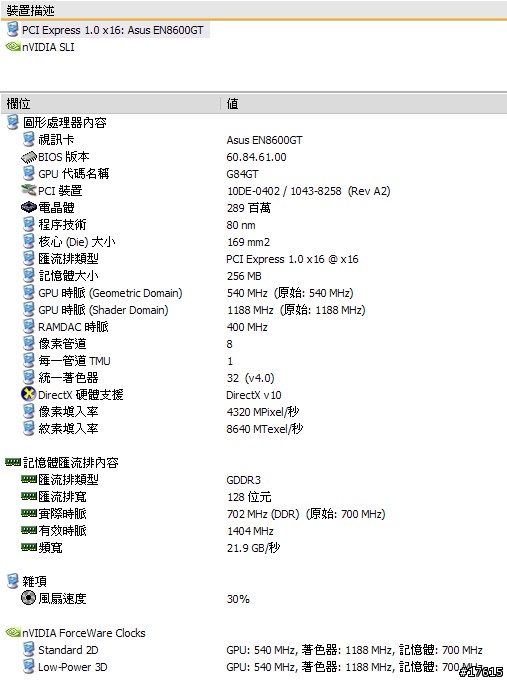This screenshot has height=680, width=507.
Task: Select the nVIDIA SLI device entry
Action: coord(48,47)
